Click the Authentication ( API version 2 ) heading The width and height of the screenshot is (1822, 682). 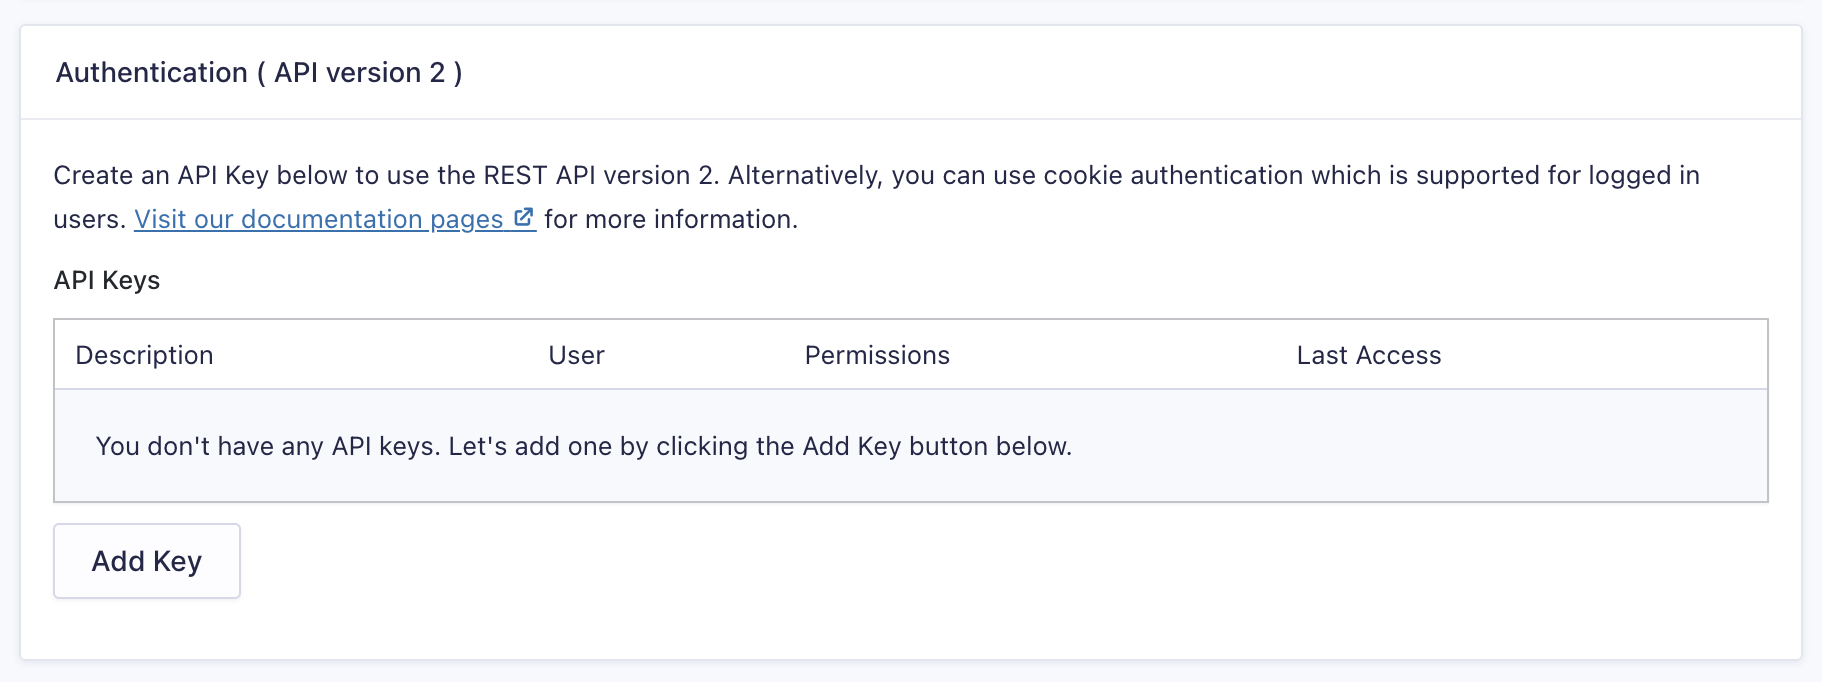[259, 73]
